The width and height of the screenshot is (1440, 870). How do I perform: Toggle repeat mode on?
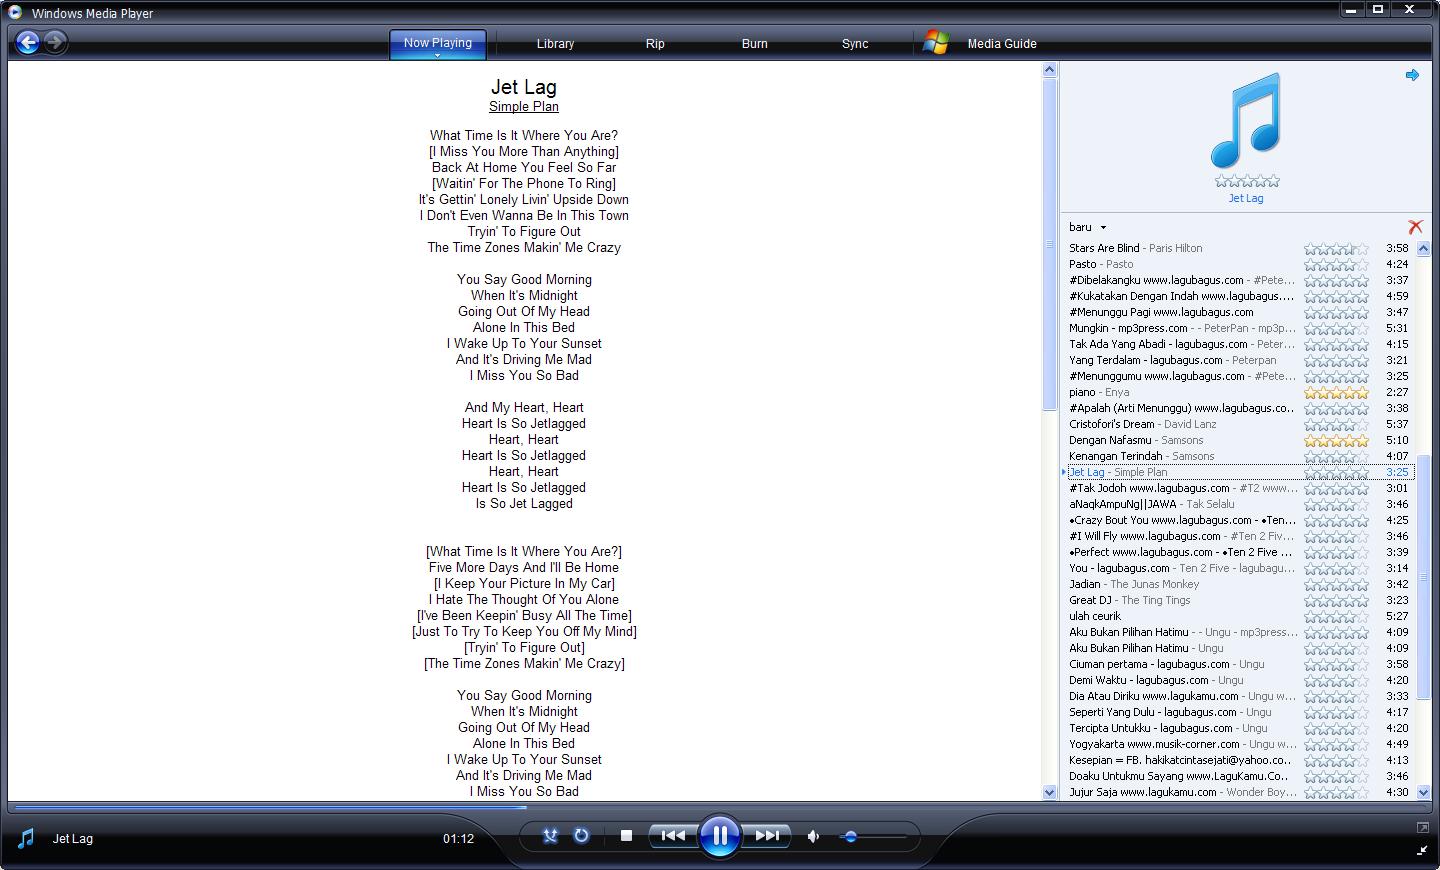pyautogui.click(x=581, y=836)
